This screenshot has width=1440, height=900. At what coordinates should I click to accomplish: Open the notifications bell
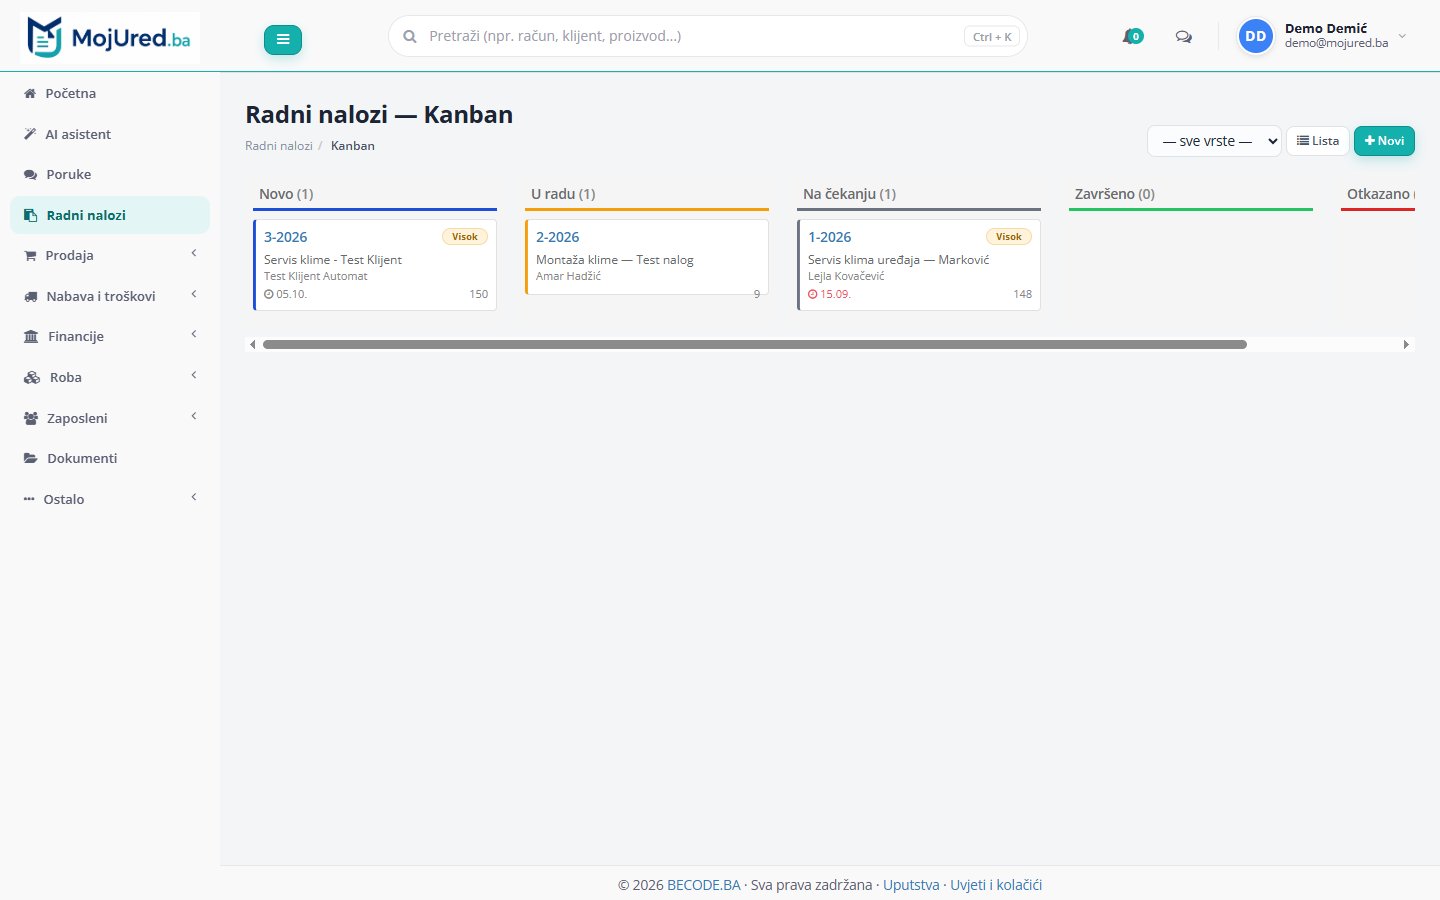coord(1132,36)
